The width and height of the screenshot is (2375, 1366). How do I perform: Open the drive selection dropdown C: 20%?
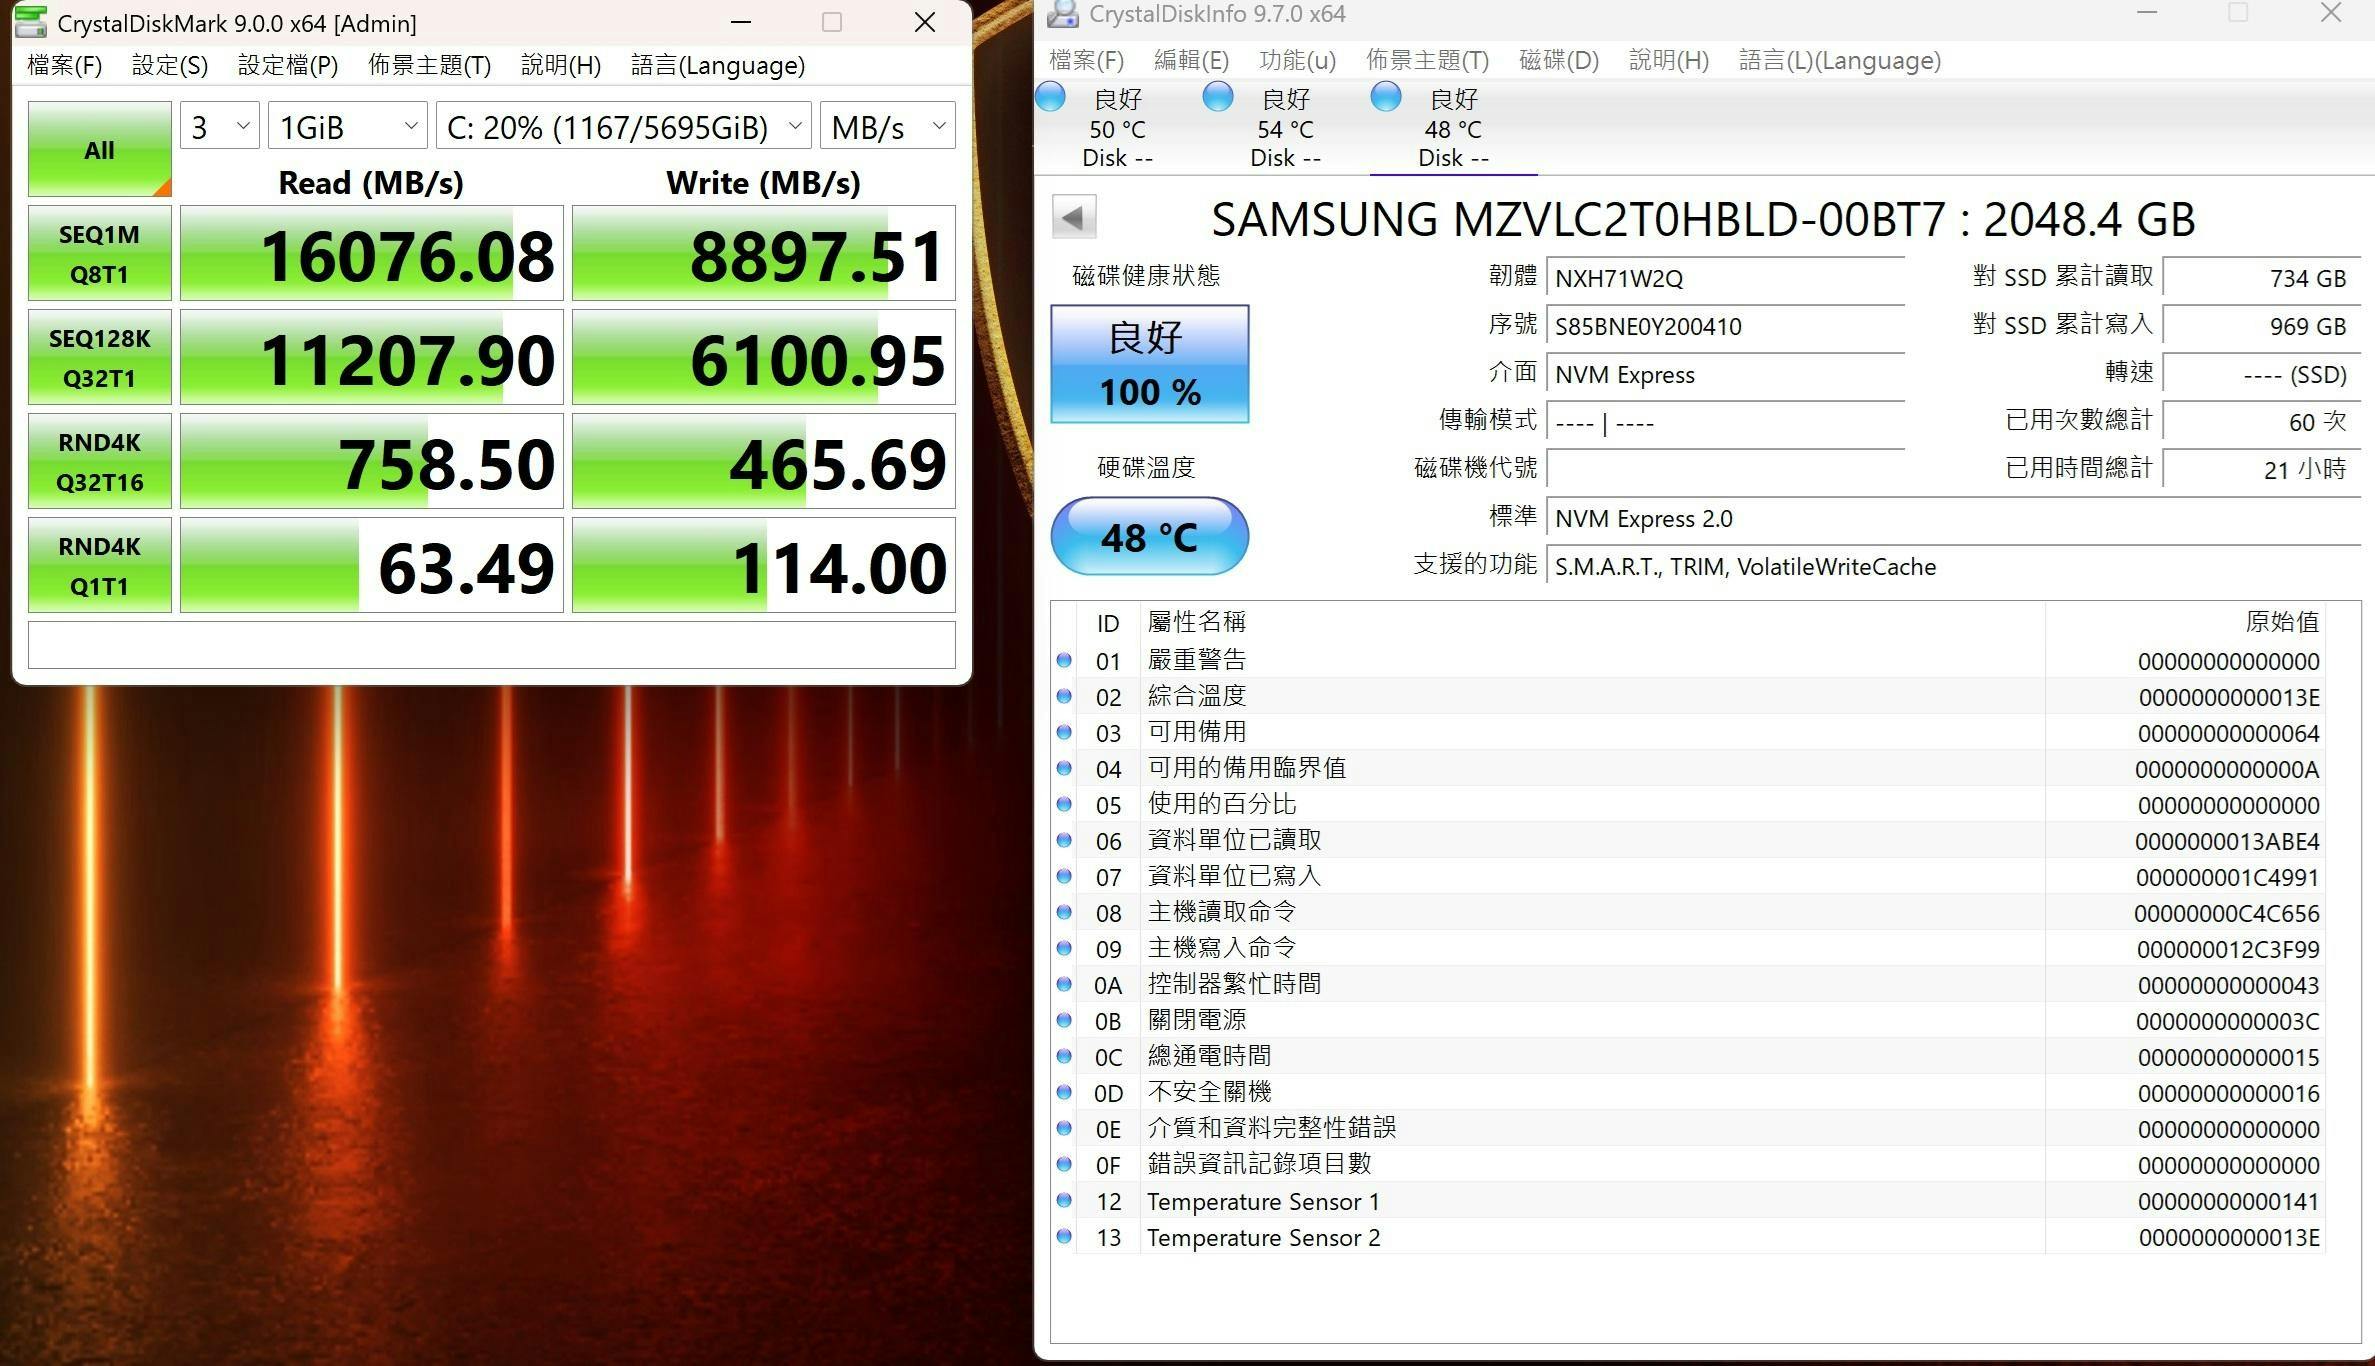point(623,126)
